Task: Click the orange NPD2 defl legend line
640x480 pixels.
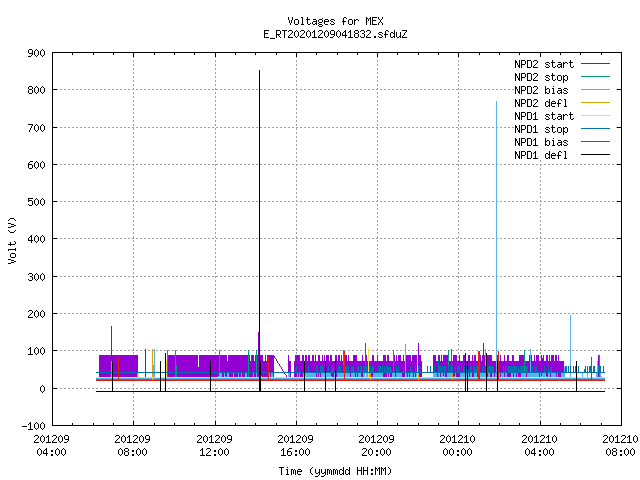Action: point(596,103)
